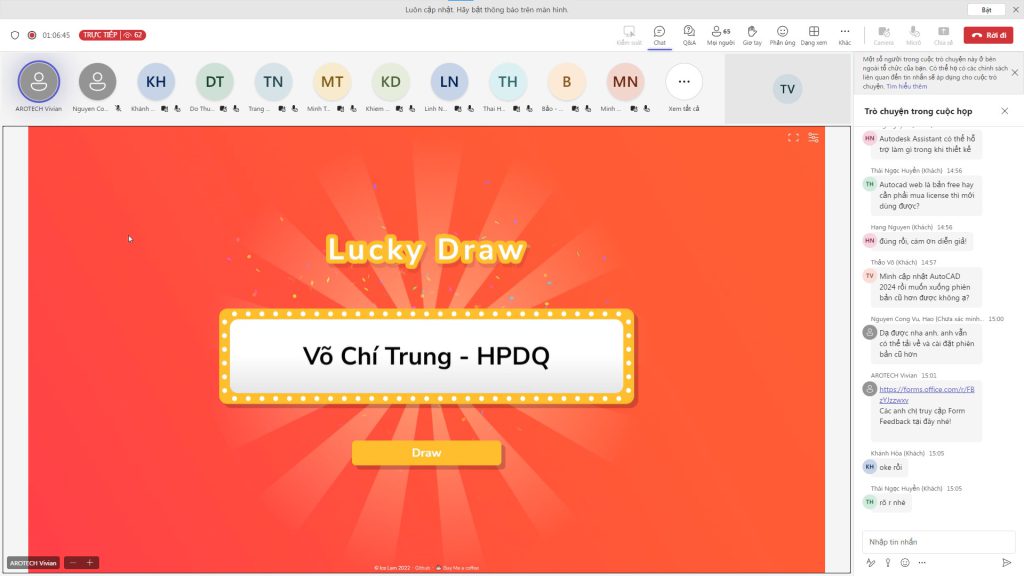The image size is (1024, 576).
Task: Open forms.office.com feedback link
Action: [926, 394]
